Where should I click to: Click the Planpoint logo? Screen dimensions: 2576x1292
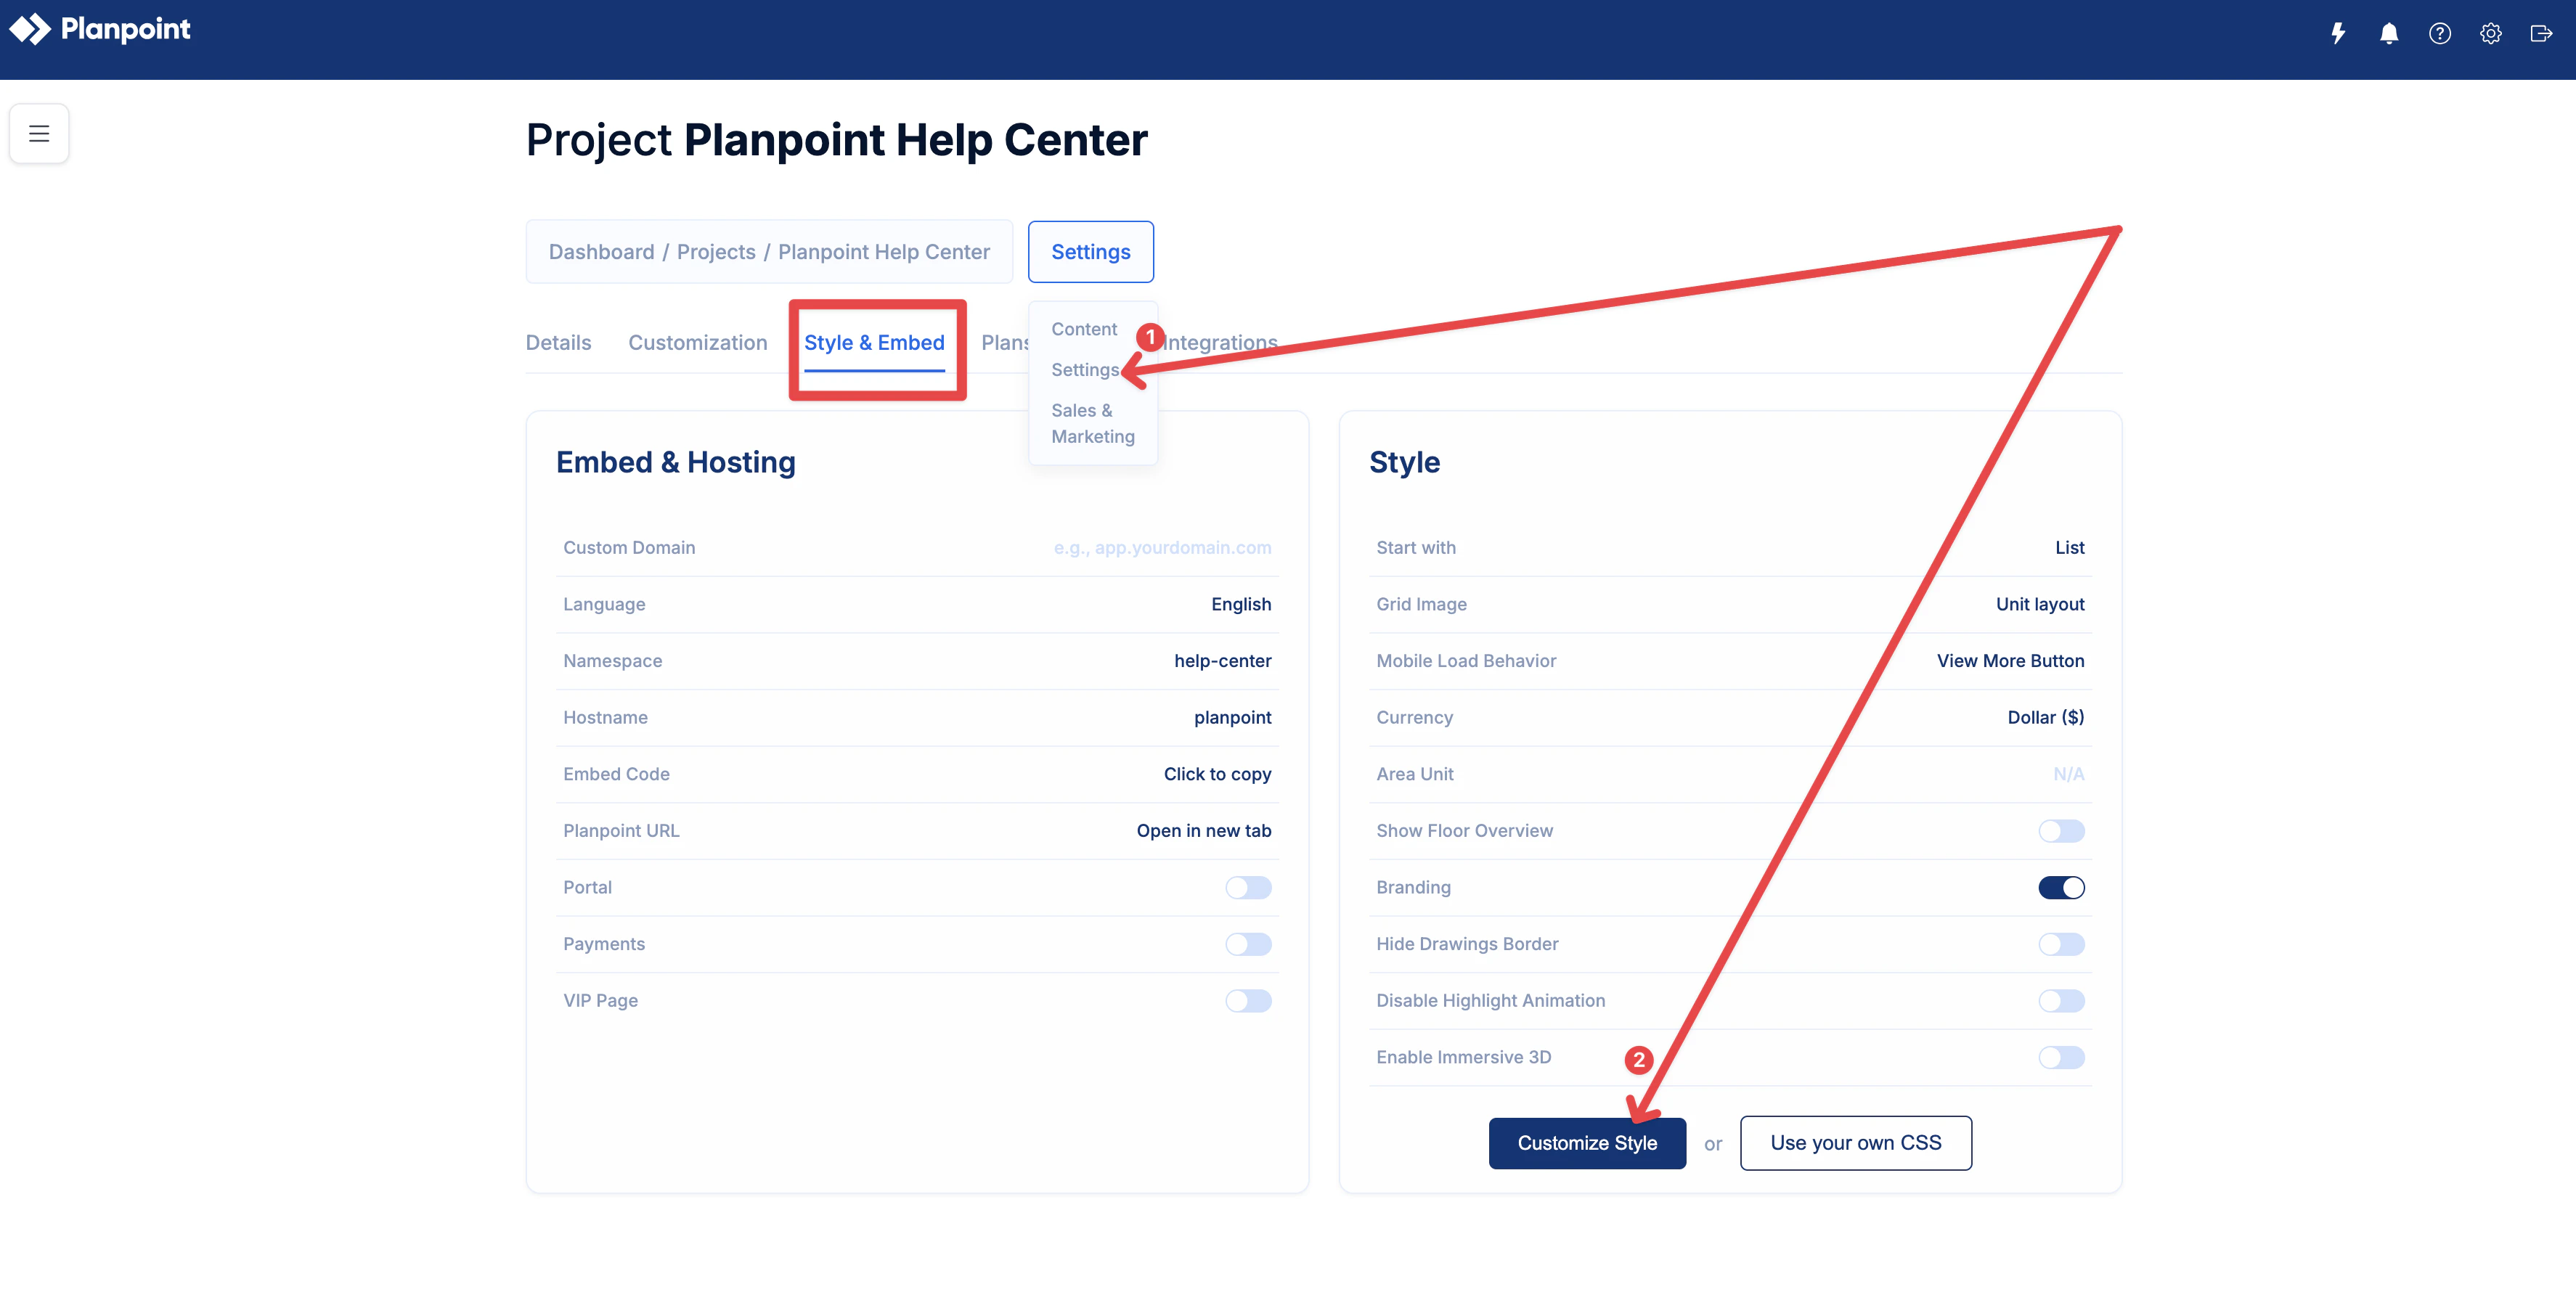point(100,29)
